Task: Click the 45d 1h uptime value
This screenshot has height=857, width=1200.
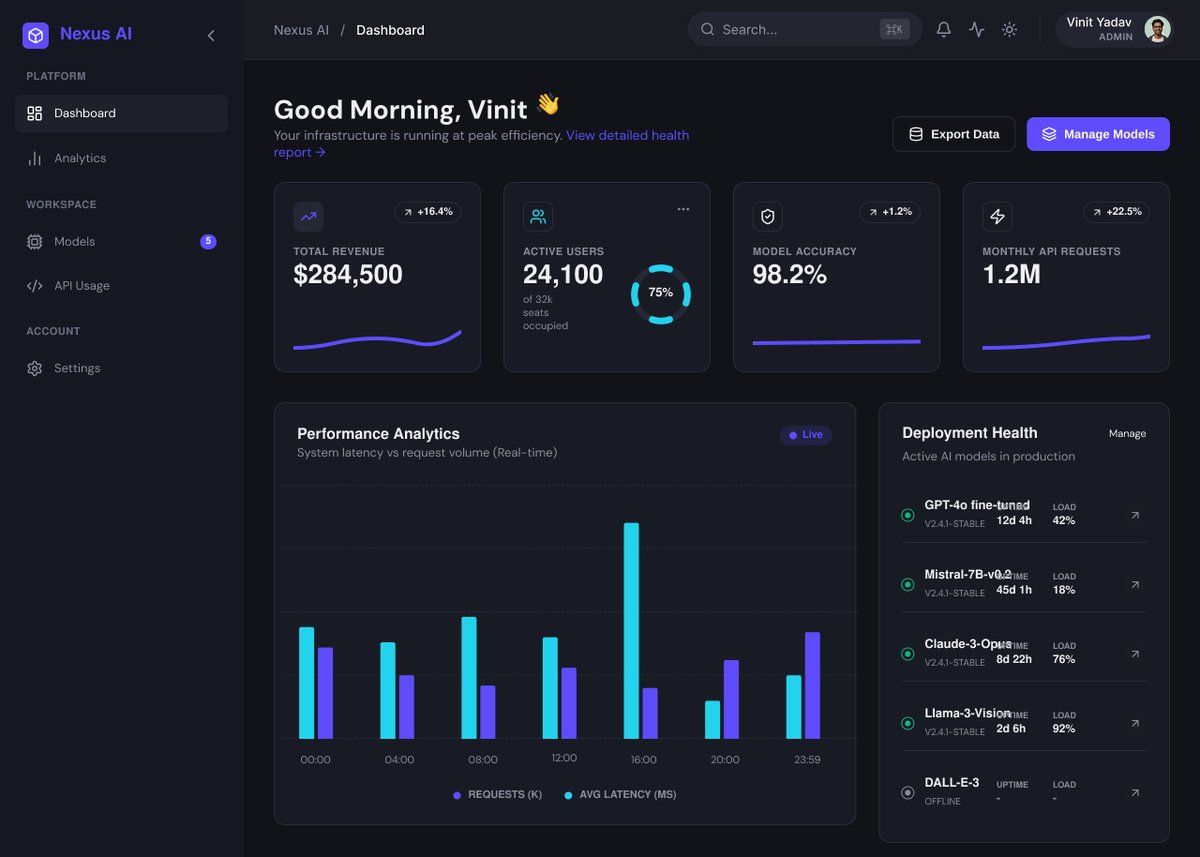Action: (x=1014, y=590)
